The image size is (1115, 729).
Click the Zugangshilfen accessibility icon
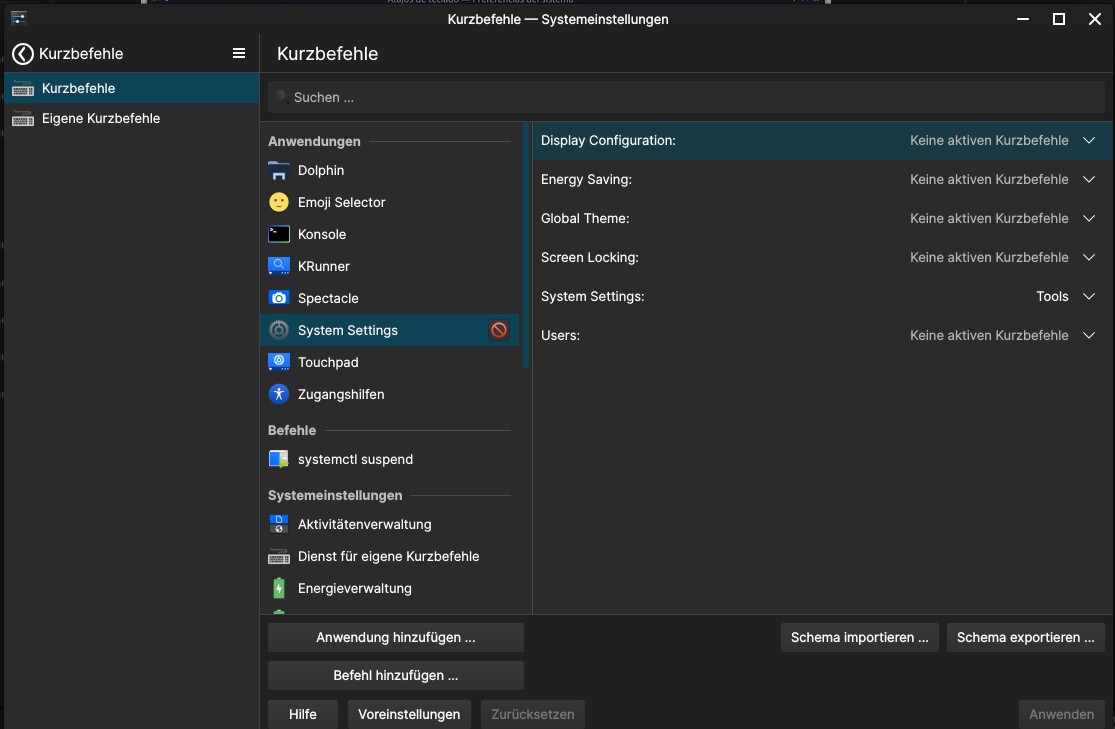pos(279,394)
